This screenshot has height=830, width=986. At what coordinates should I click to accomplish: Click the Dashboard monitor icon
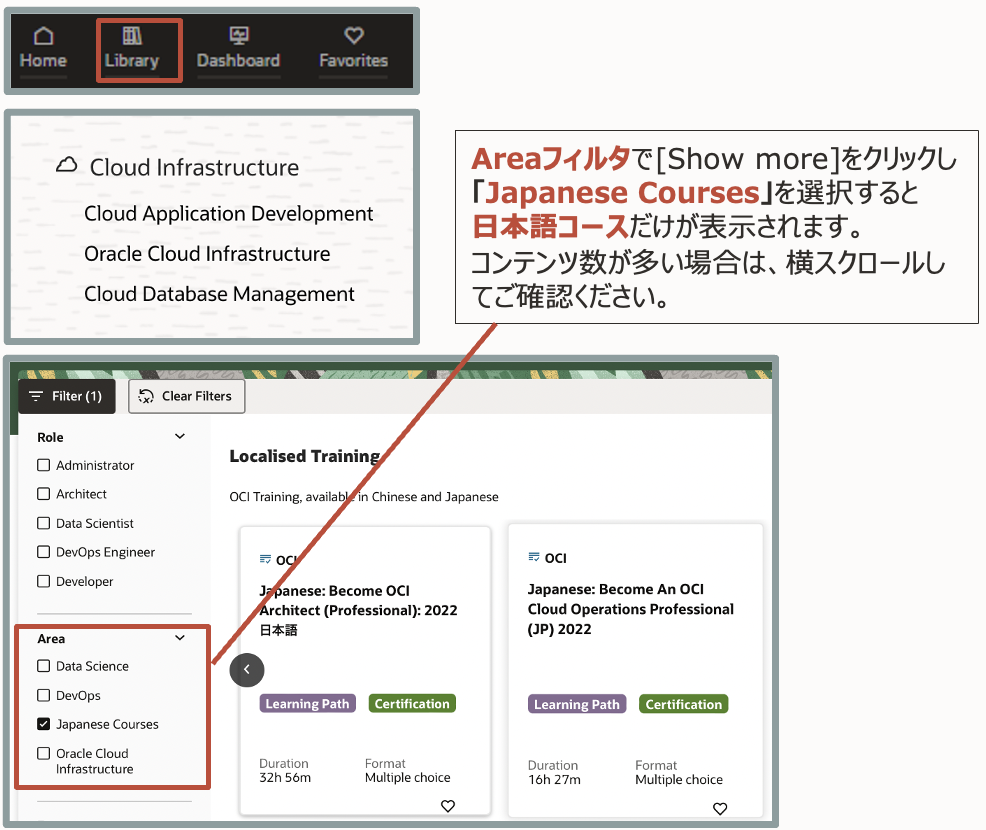pyautogui.click(x=239, y=36)
